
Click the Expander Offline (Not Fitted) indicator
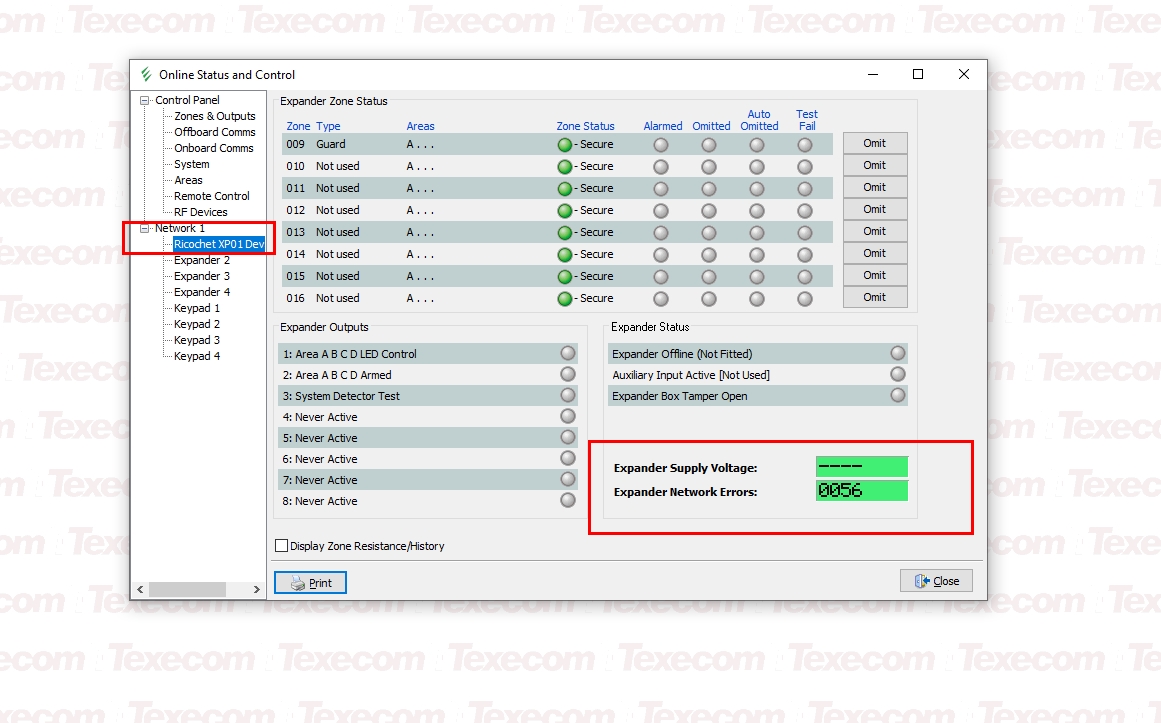coord(898,354)
